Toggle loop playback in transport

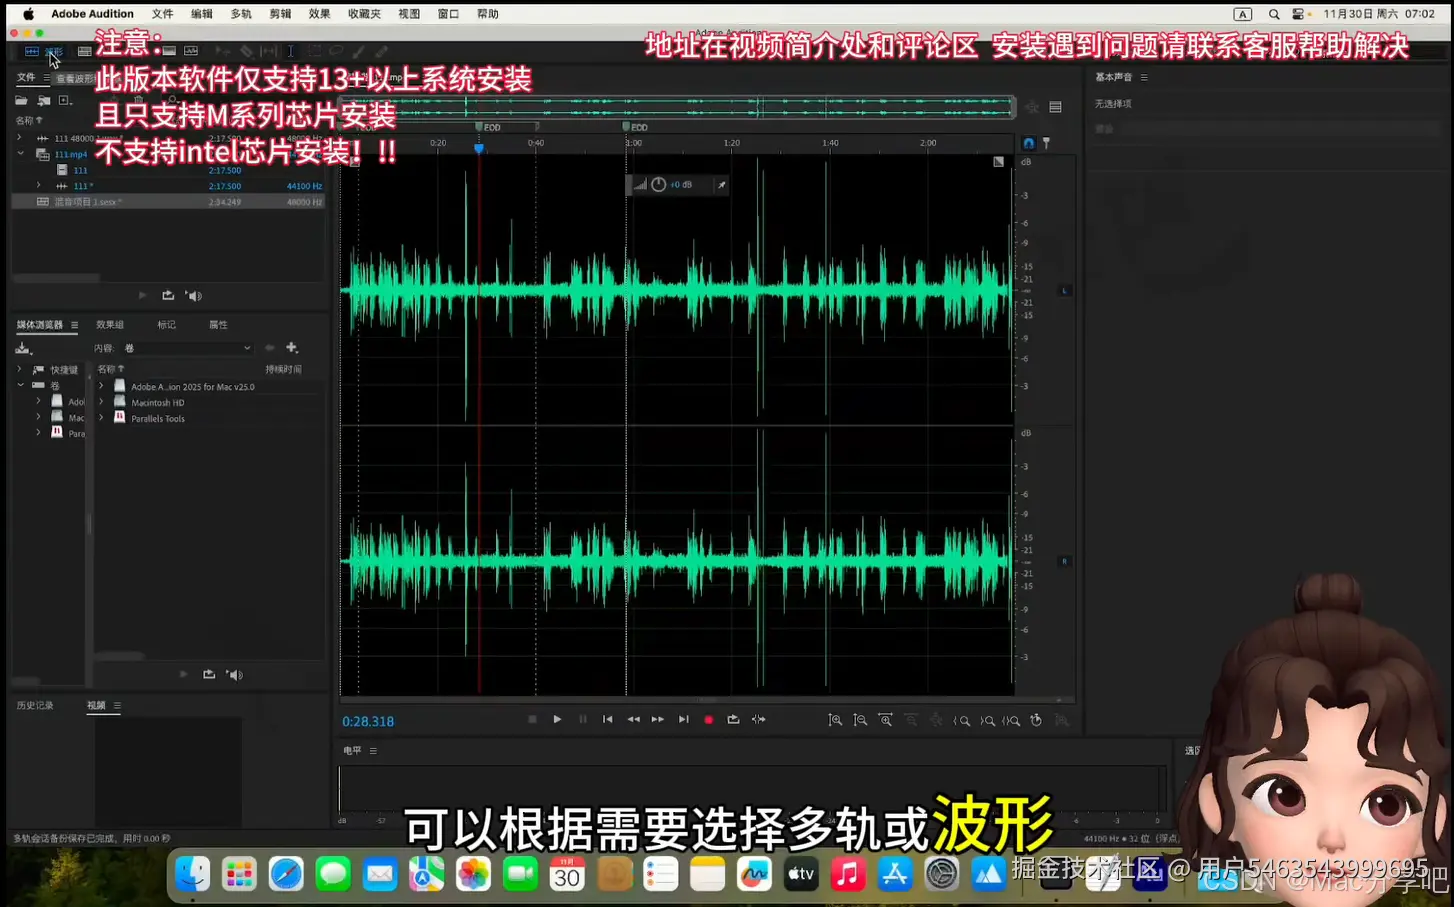tap(733, 720)
